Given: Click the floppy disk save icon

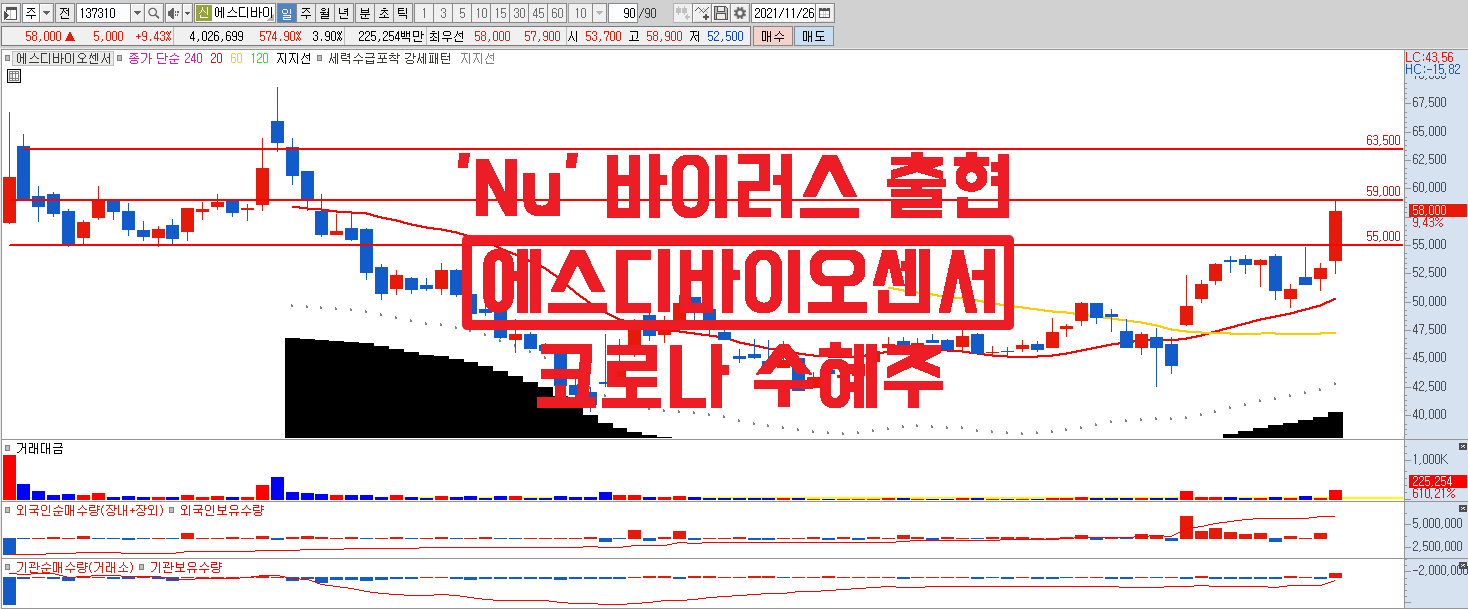Looking at the screenshot, I should click(x=720, y=13).
